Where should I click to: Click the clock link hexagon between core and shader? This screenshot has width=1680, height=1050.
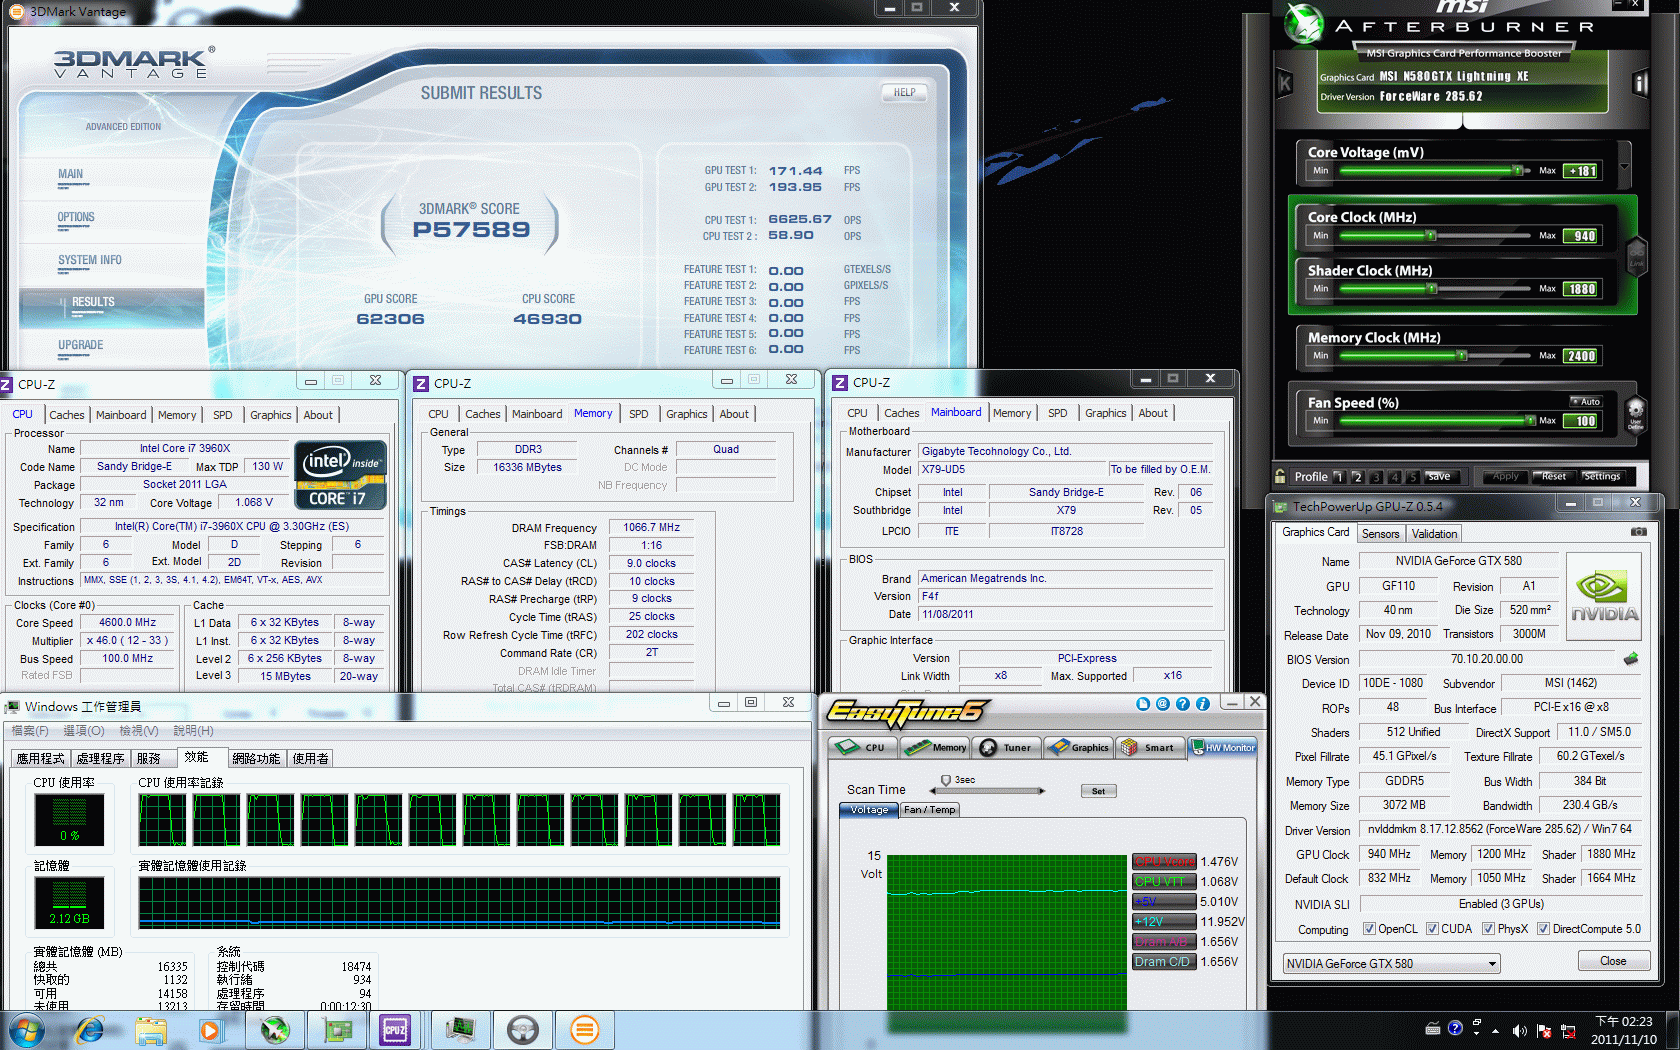(1636, 257)
